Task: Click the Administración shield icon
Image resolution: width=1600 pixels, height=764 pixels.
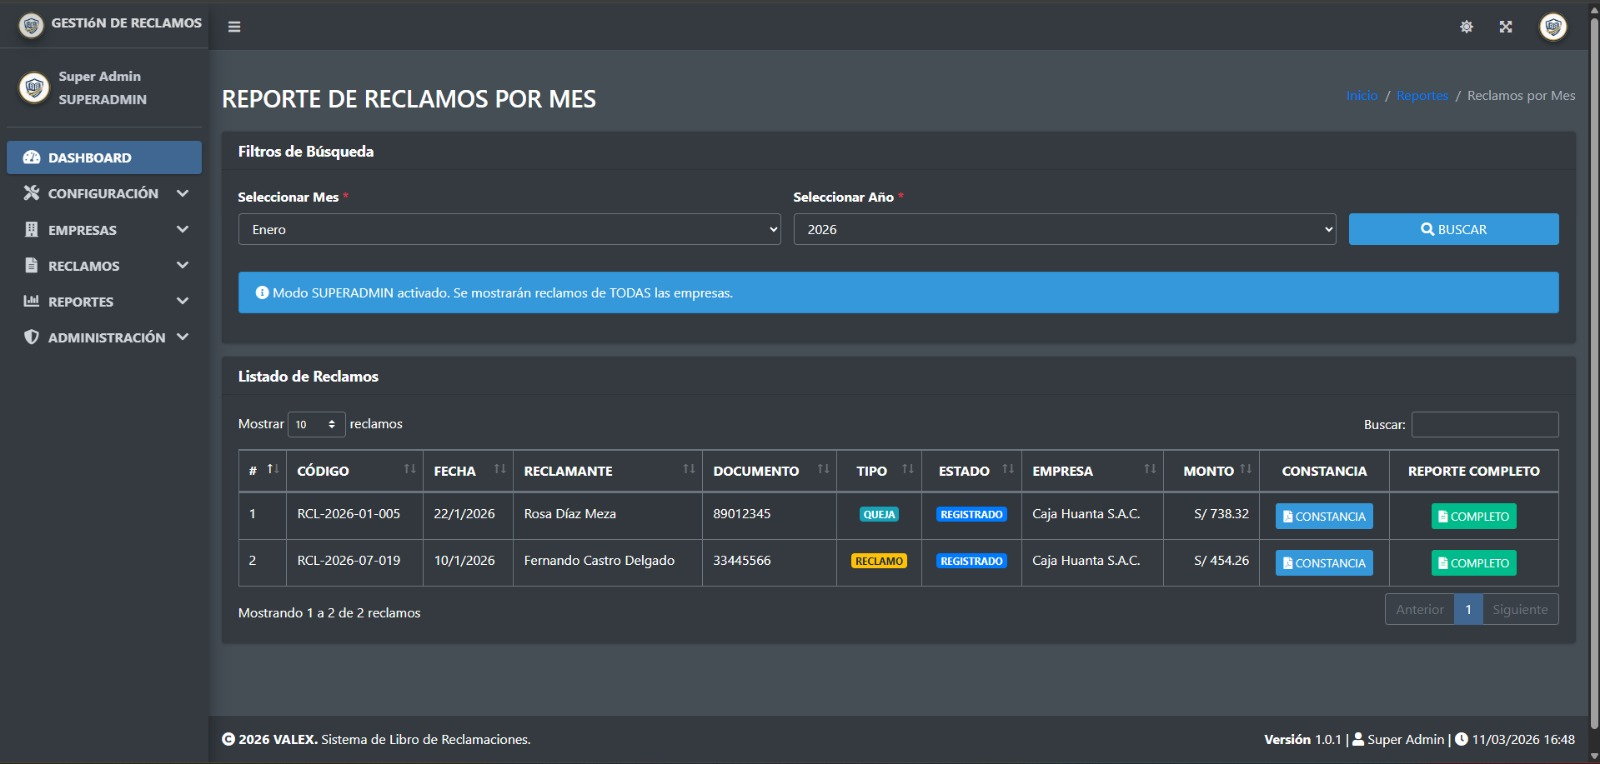Action: (x=32, y=337)
